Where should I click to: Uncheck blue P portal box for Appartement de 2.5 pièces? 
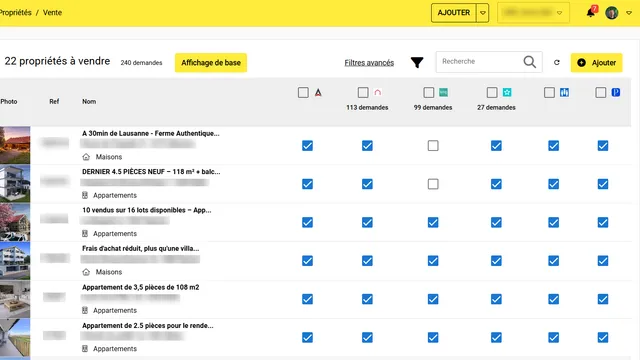[x=603, y=338]
